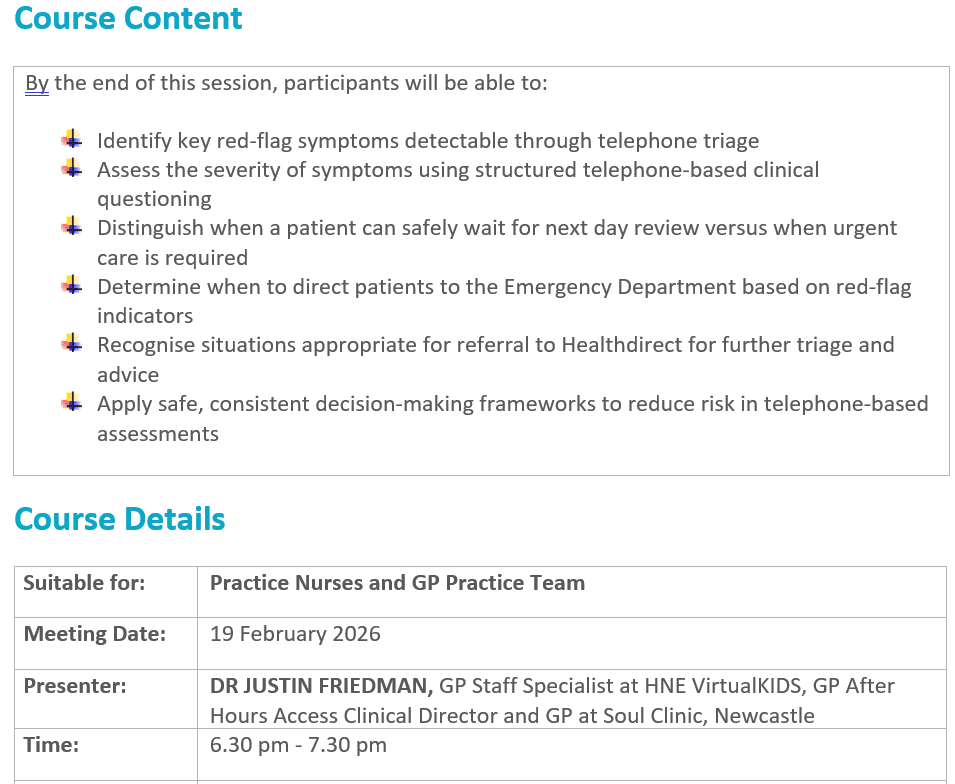955x784 pixels.
Task: Click the word "Healthdirect" in the objectives
Action: [x=622, y=345]
